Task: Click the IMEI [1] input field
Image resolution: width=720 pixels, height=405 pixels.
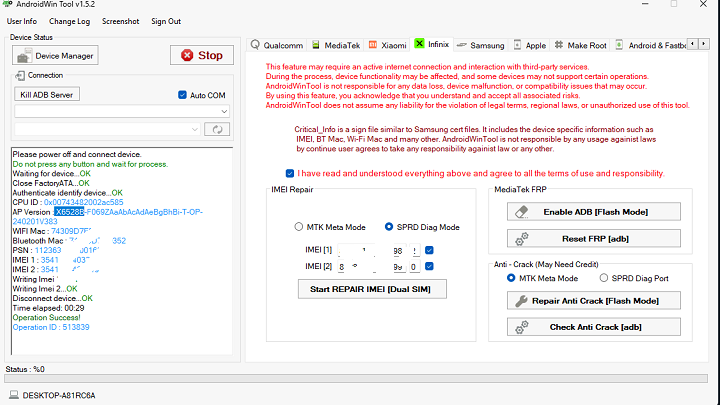Action: 377,248
